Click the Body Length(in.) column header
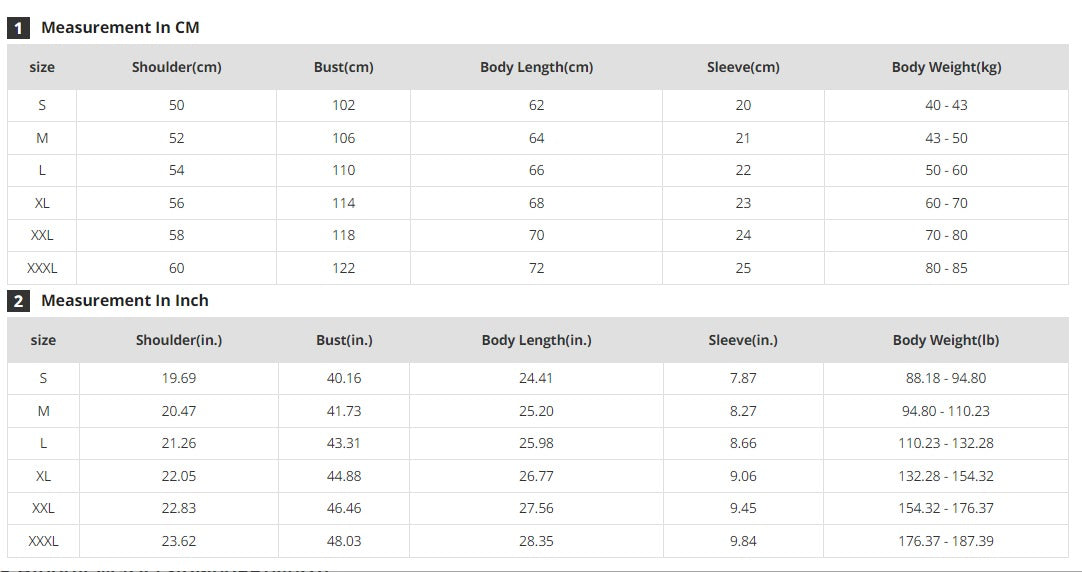The image size is (1082, 572). coord(536,341)
